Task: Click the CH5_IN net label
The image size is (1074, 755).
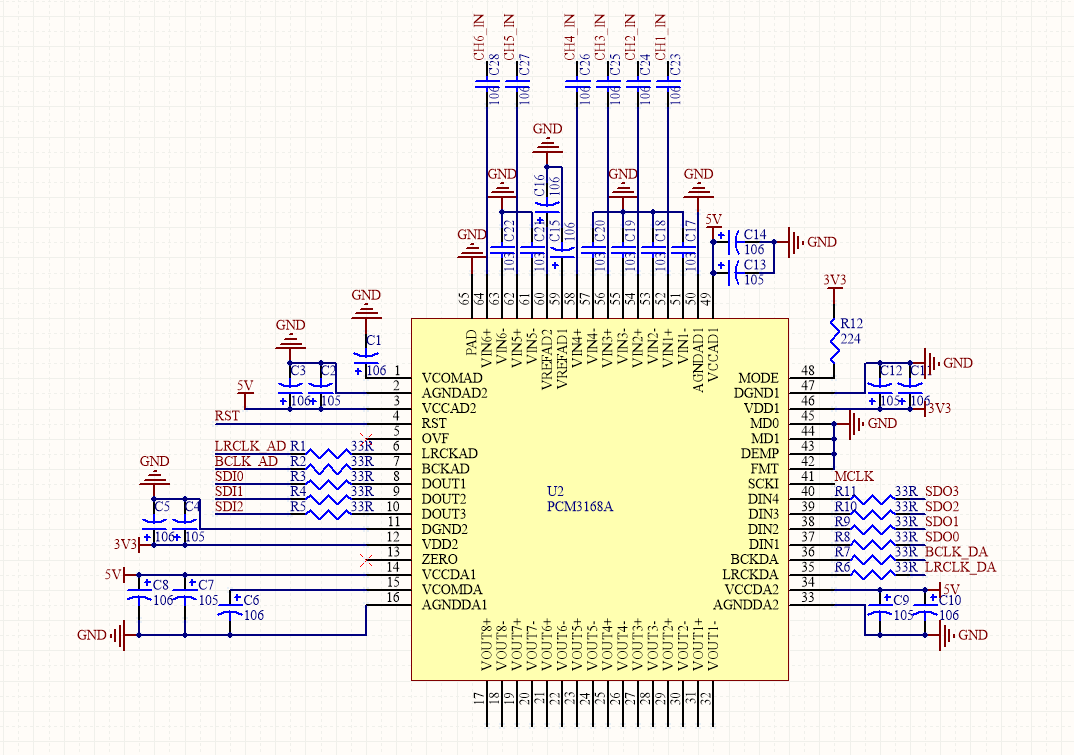Action: click(x=509, y=37)
